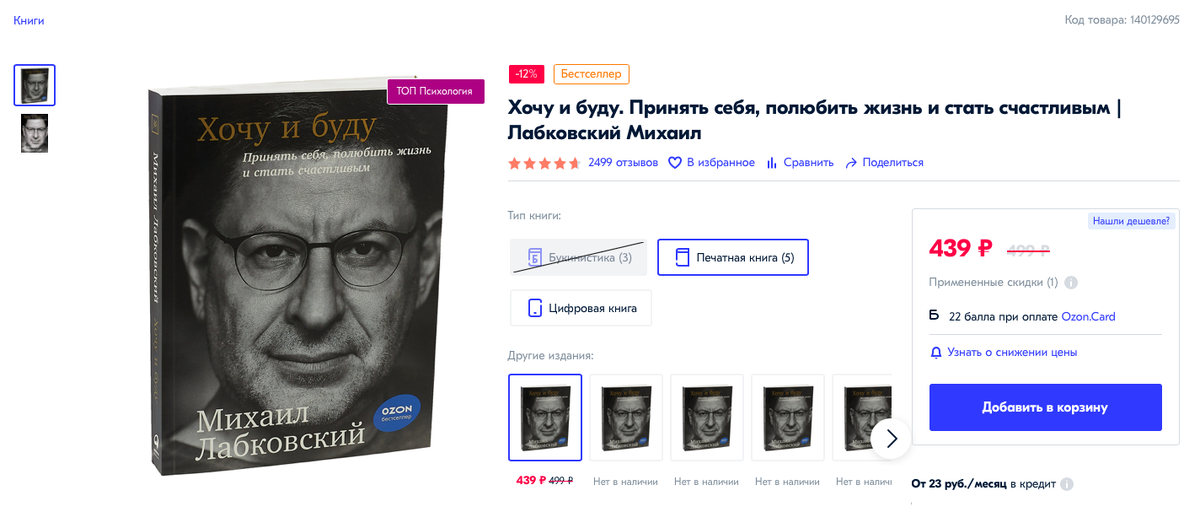The height and width of the screenshot is (512, 1200).
Task: Select the Букинистика (3) option
Action: click(578, 257)
